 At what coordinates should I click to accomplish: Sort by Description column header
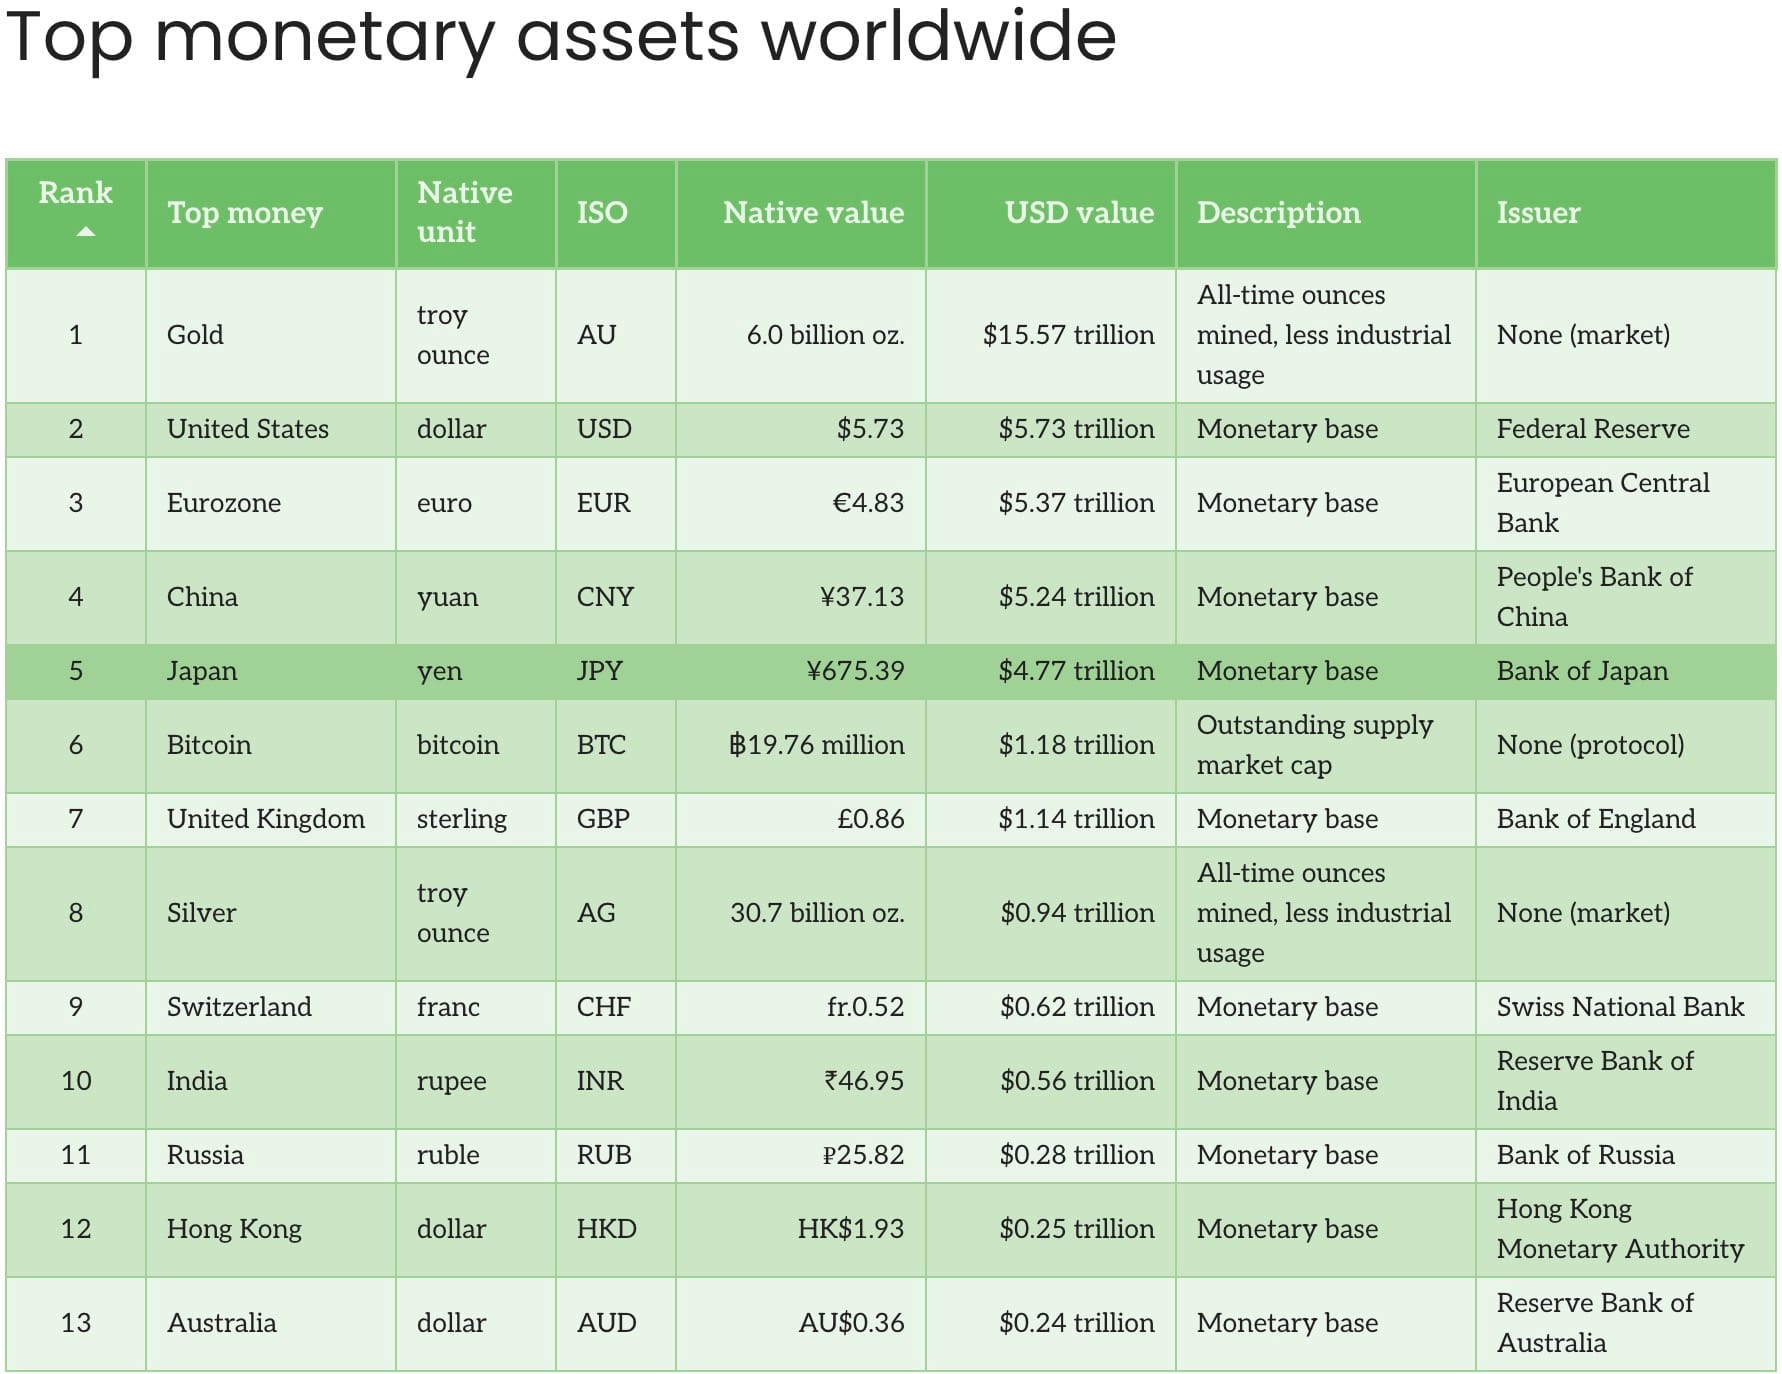click(1326, 213)
